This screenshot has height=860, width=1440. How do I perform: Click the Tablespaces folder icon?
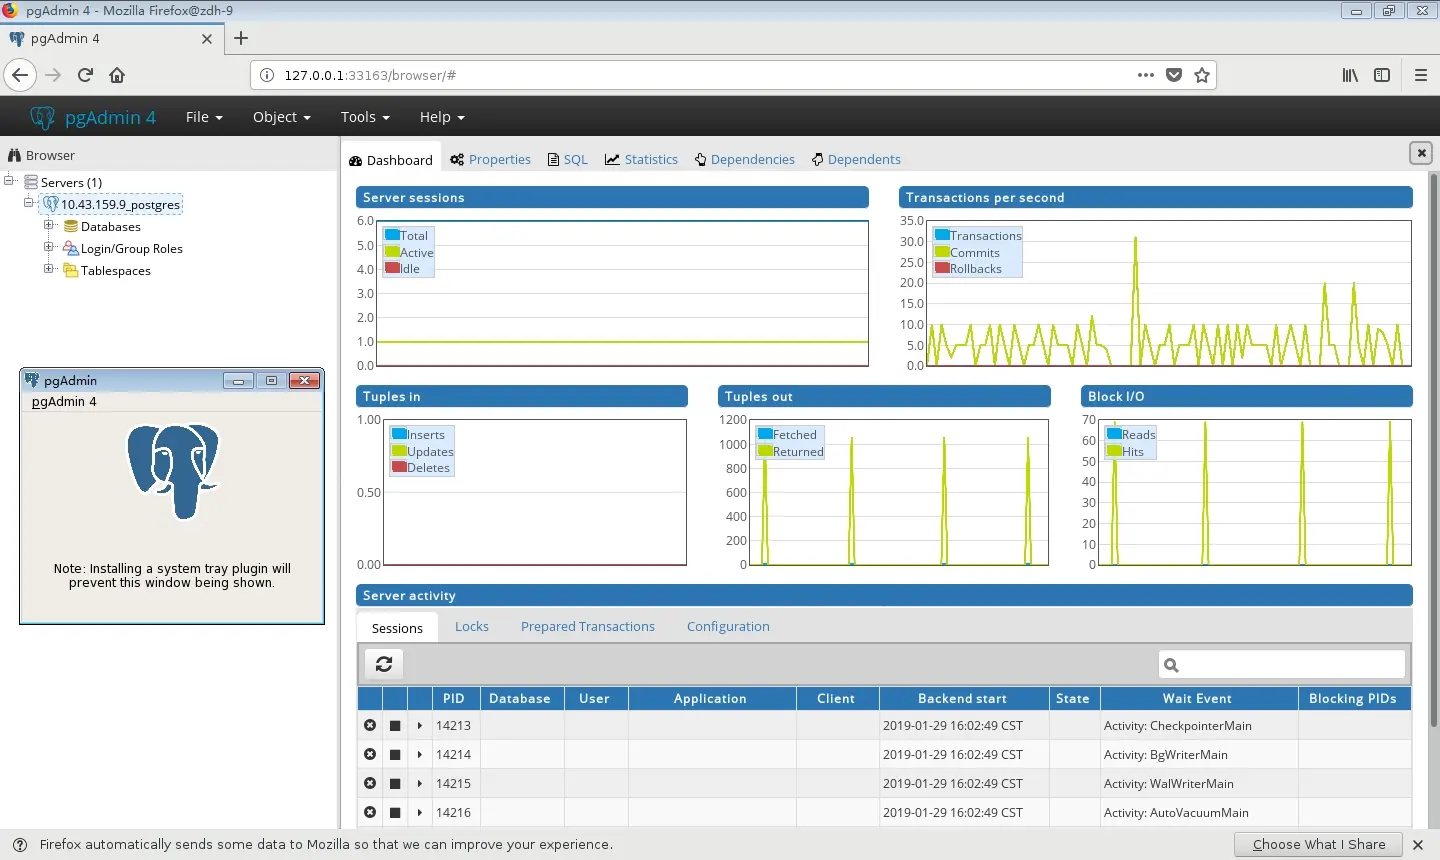(71, 270)
